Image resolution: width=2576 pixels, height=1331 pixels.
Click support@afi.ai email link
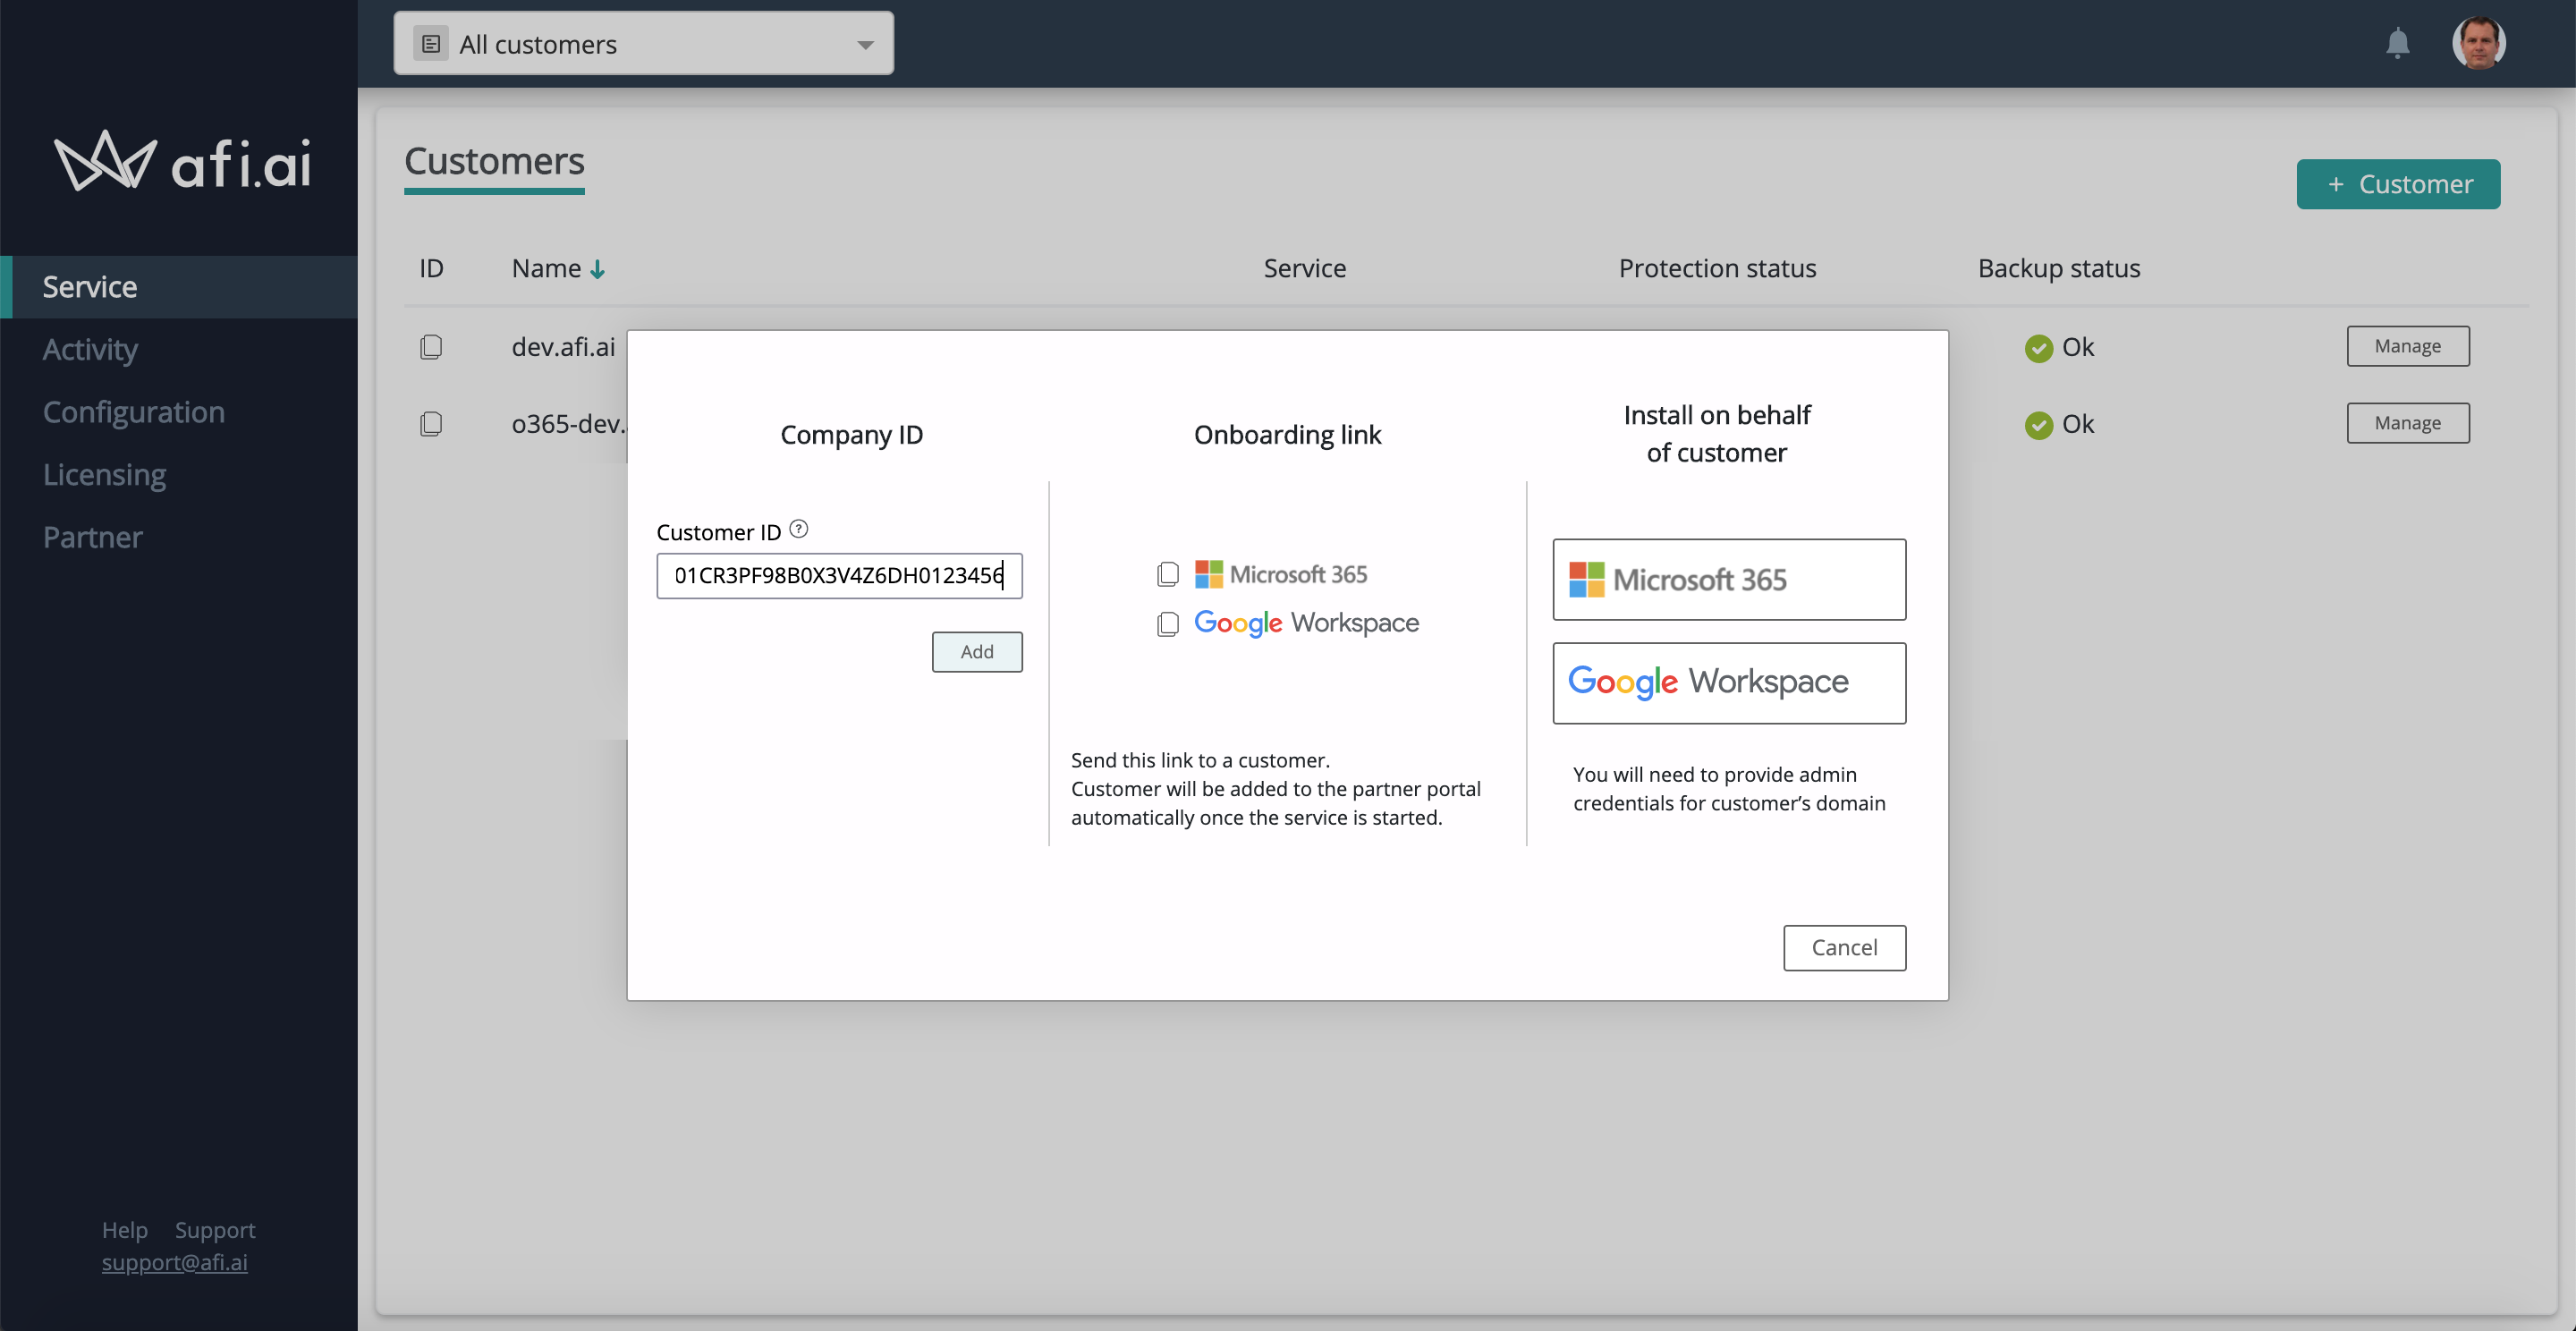tap(174, 1262)
